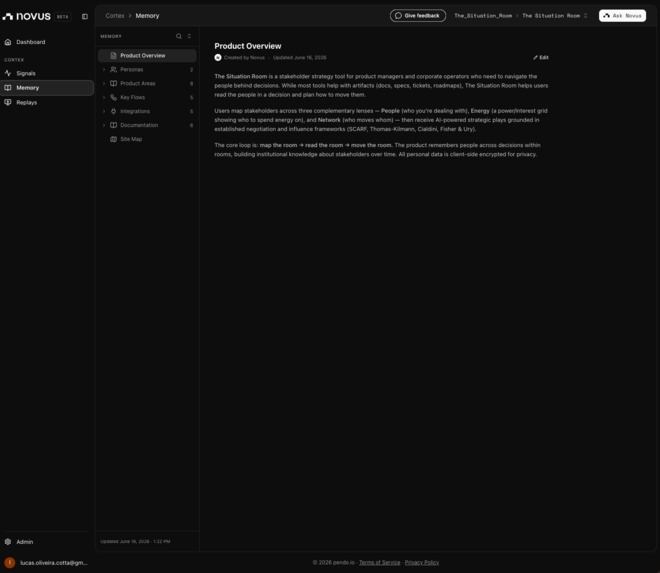Click the Product Overview document icon
The width and height of the screenshot is (660, 573).
[113, 56]
